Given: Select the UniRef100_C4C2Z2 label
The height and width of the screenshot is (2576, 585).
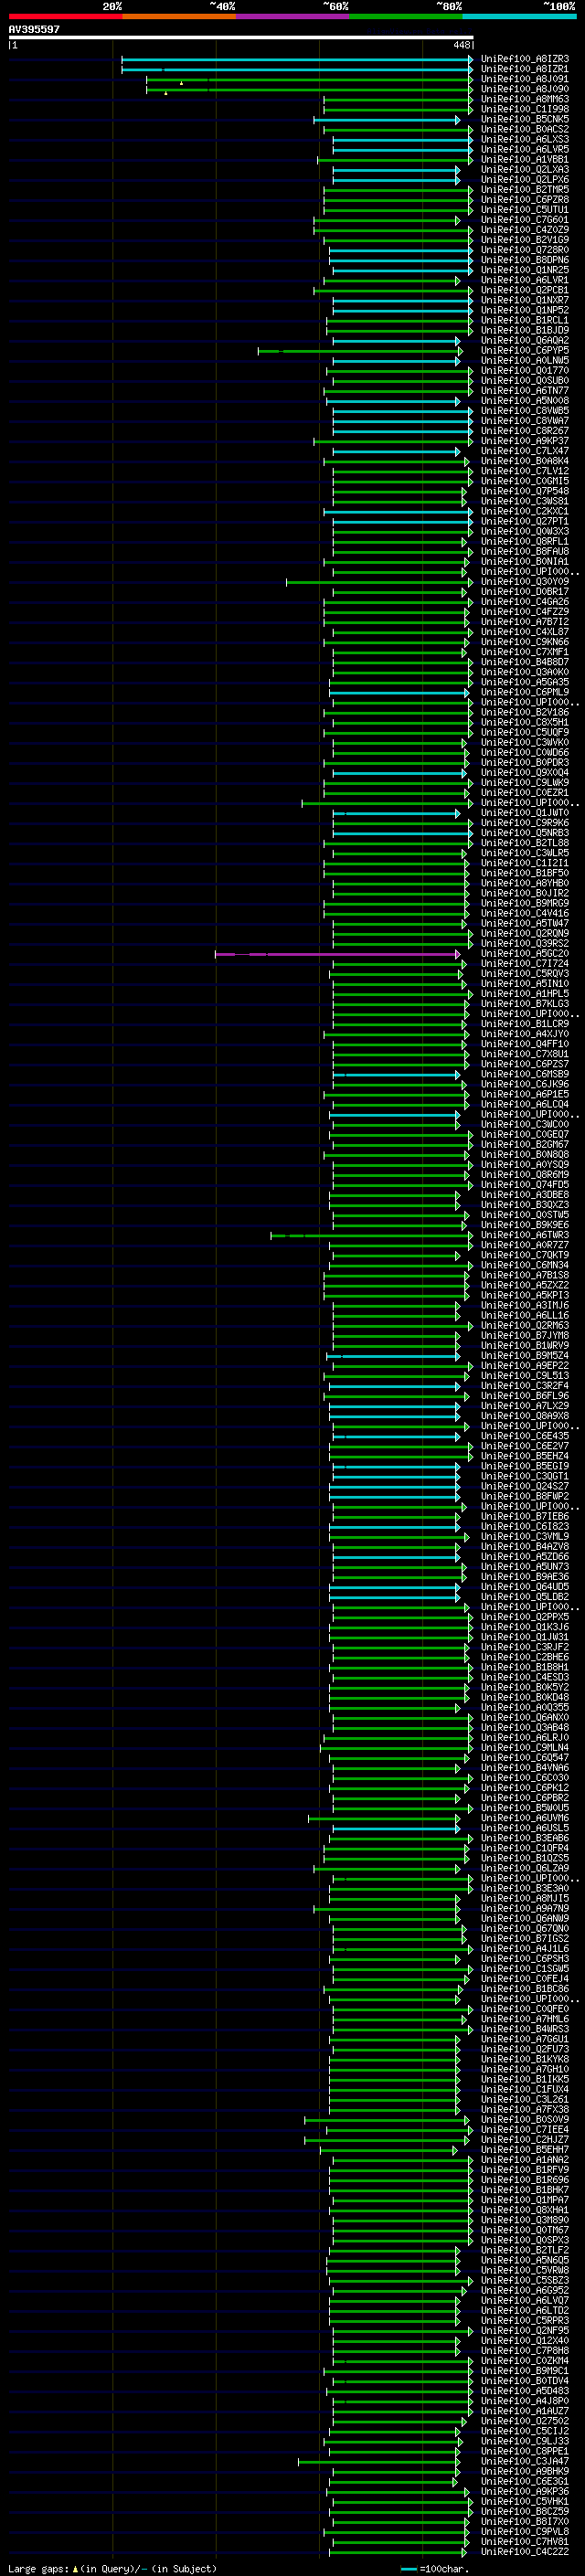Looking at the screenshot, I should click(525, 2552).
